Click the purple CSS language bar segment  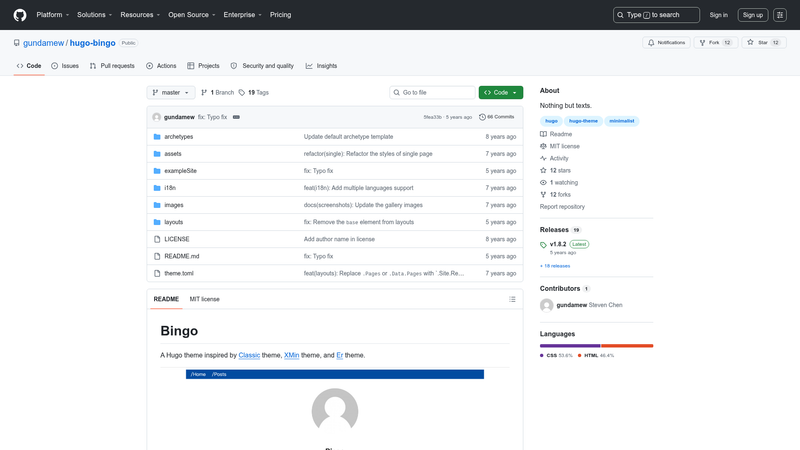[570, 346]
